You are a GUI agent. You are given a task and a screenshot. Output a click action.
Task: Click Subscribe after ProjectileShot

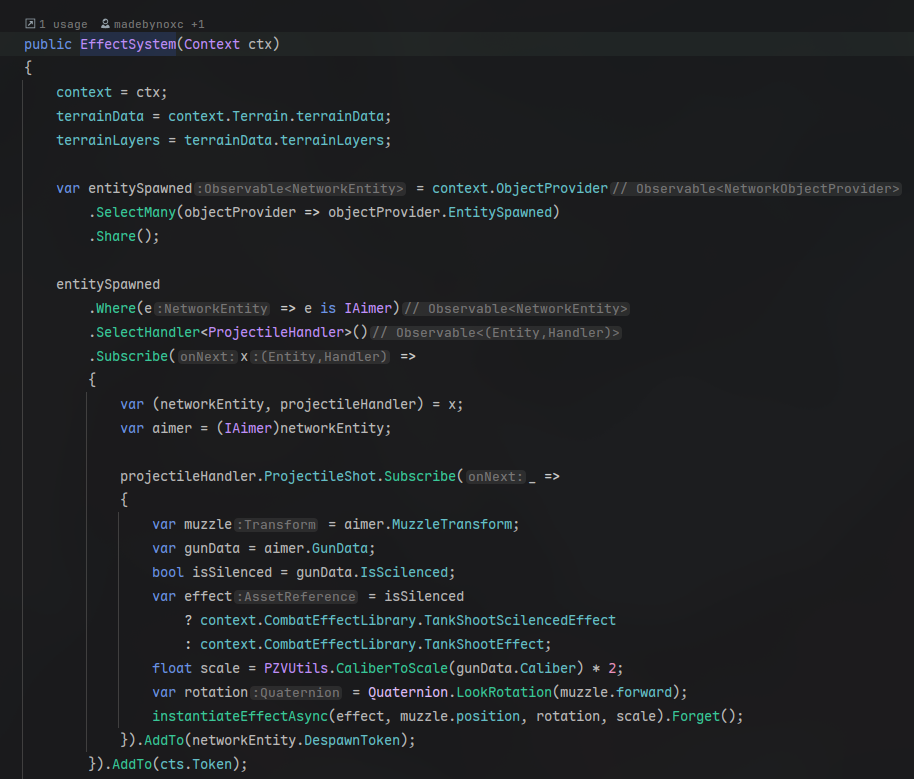click(420, 476)
